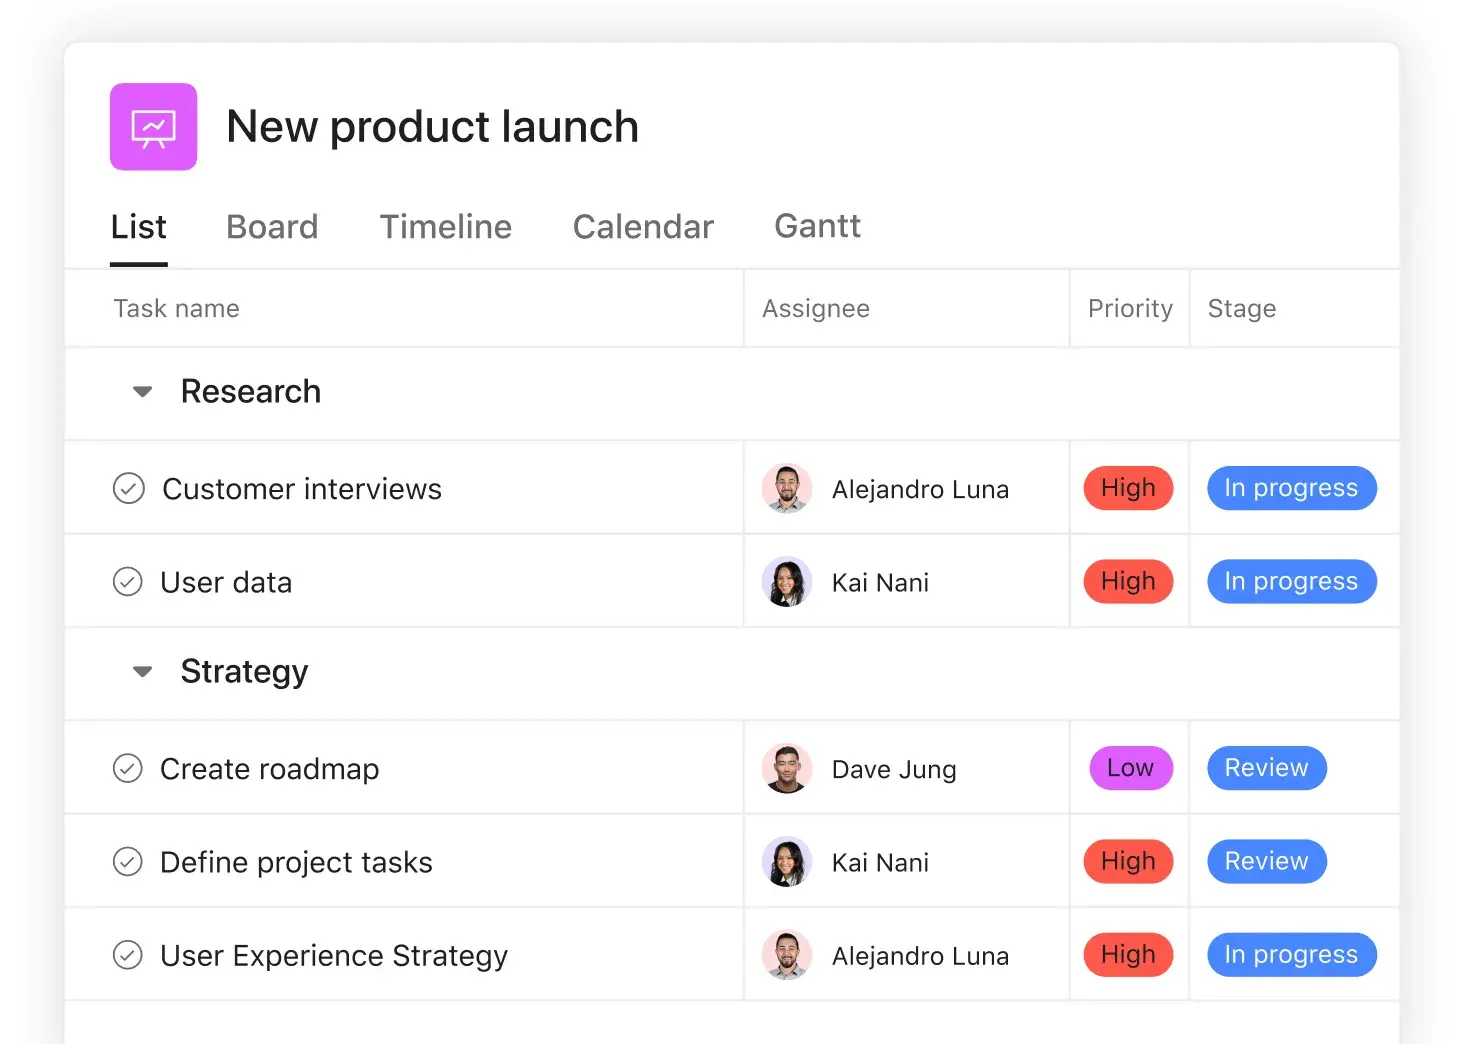The height and width of the screenshot is (1044, 1466).
Task: Collapse the Strategy section
Action: click(x=143, y=672)
